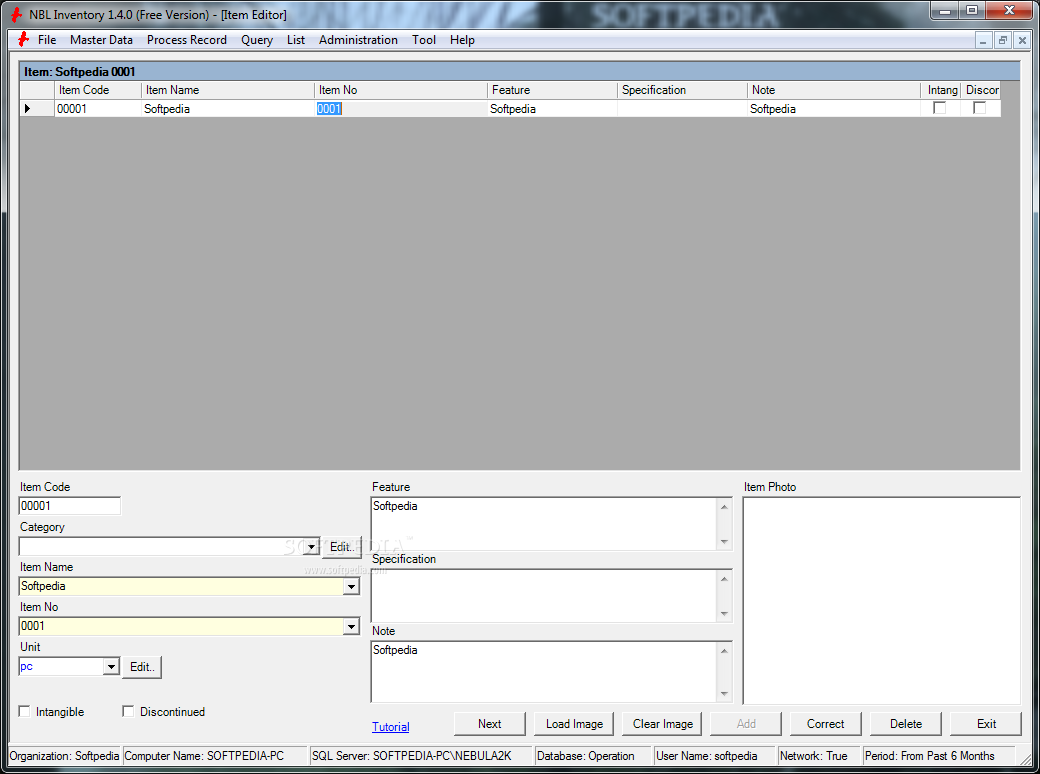Click the NBL Inventory title bar icon
The width and height of the screenshot is (1040, 774).
(x=17, y=15)
